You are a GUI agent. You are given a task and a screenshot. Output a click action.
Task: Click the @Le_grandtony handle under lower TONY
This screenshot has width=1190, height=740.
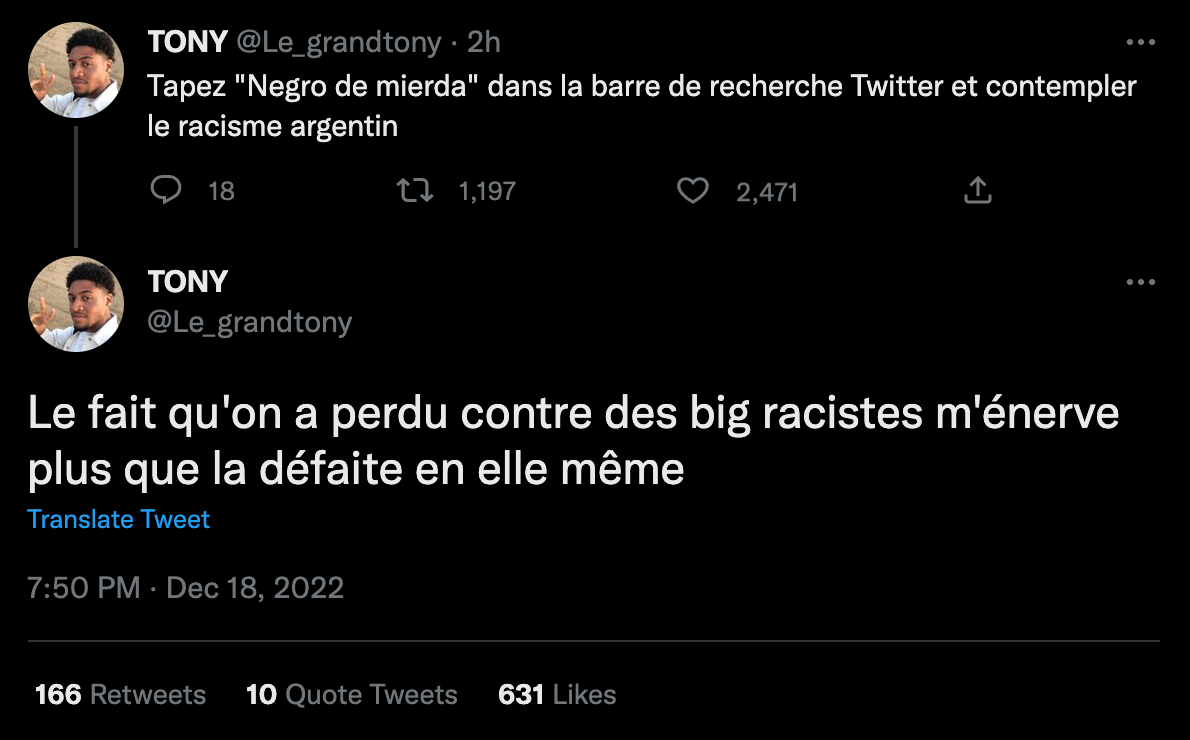250,322
